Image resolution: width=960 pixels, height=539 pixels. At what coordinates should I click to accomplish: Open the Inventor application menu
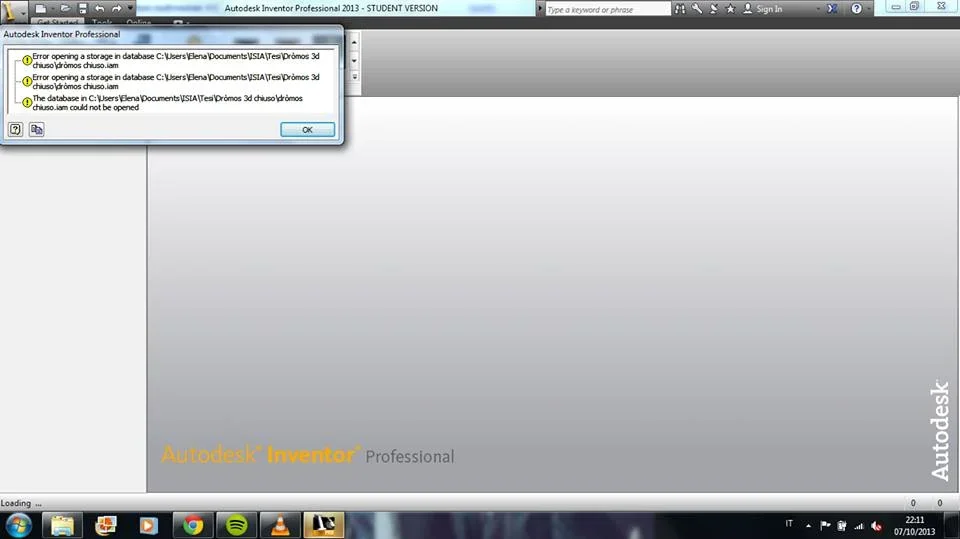click(13, 10)
